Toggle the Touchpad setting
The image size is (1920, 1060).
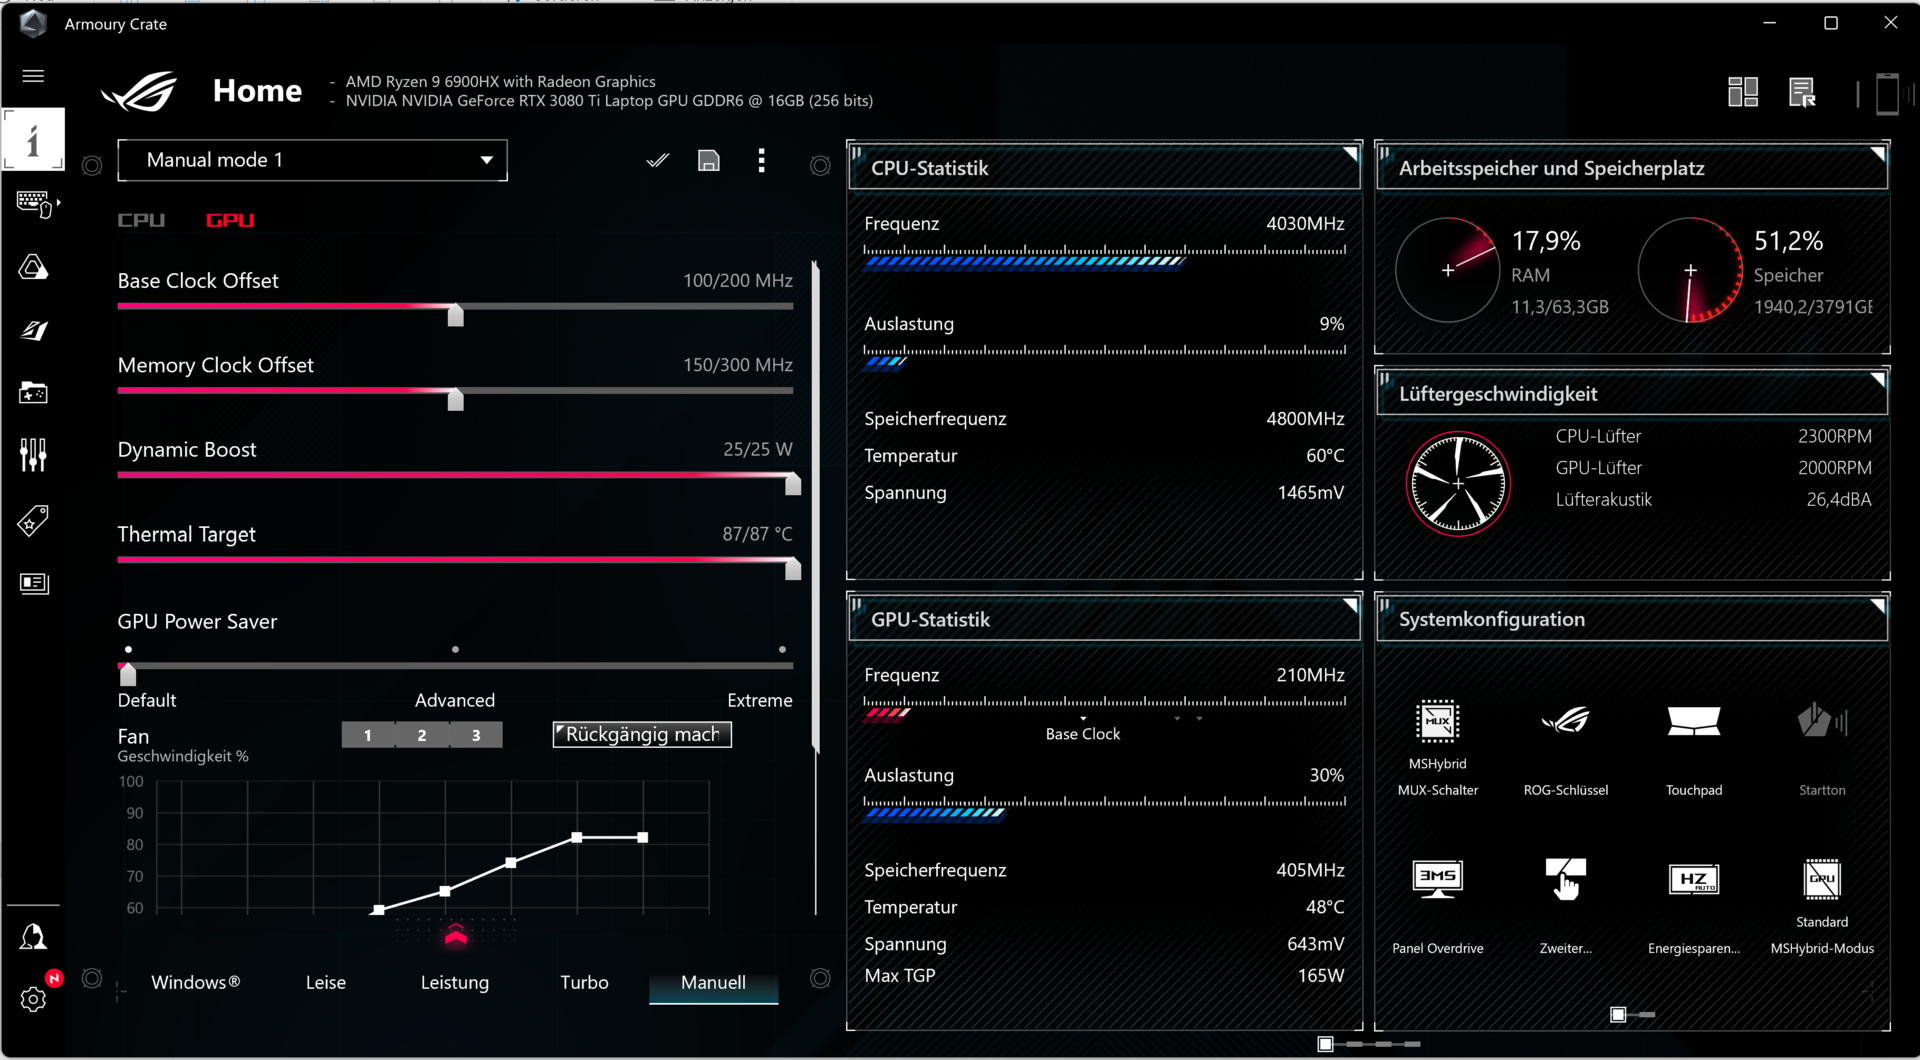pos(1693,722)
